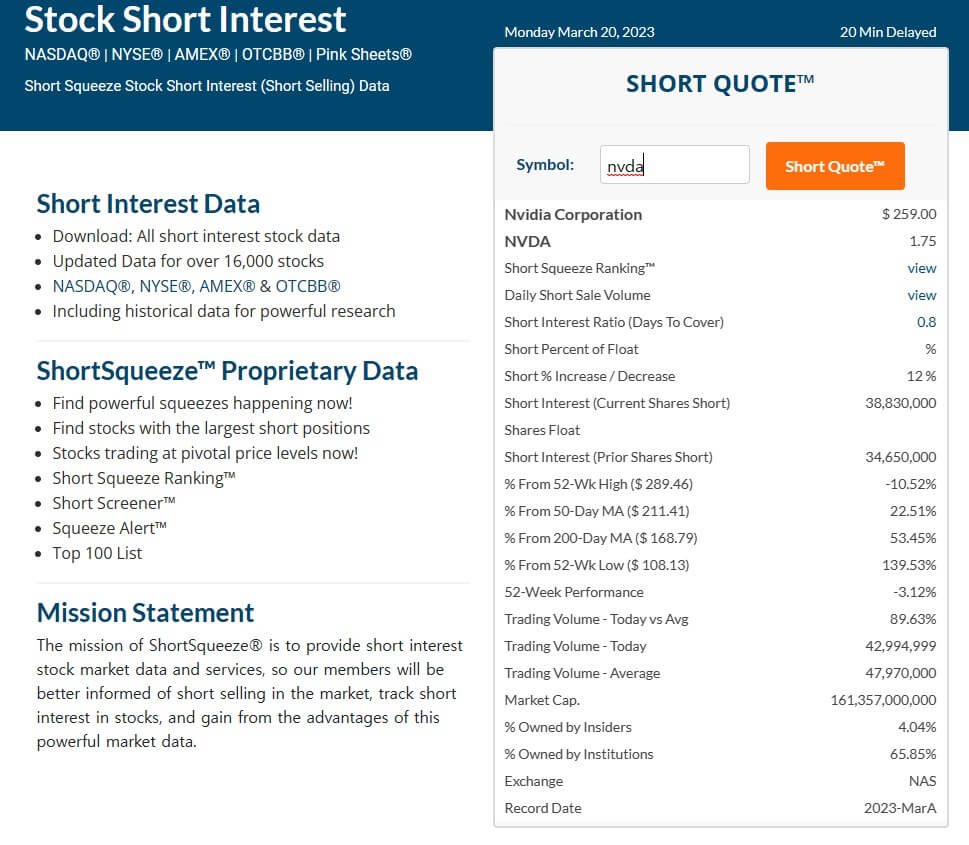
Task: Click 'Updated Data for over 16,000 stocks'
Action: pyautogui.click(x=188, y=261)
